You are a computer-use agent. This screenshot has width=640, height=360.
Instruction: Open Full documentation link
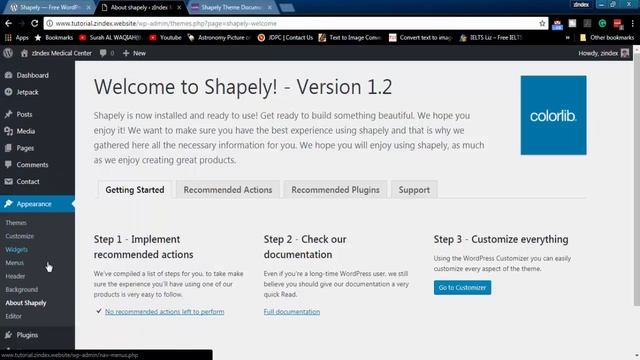pos(292,311)
